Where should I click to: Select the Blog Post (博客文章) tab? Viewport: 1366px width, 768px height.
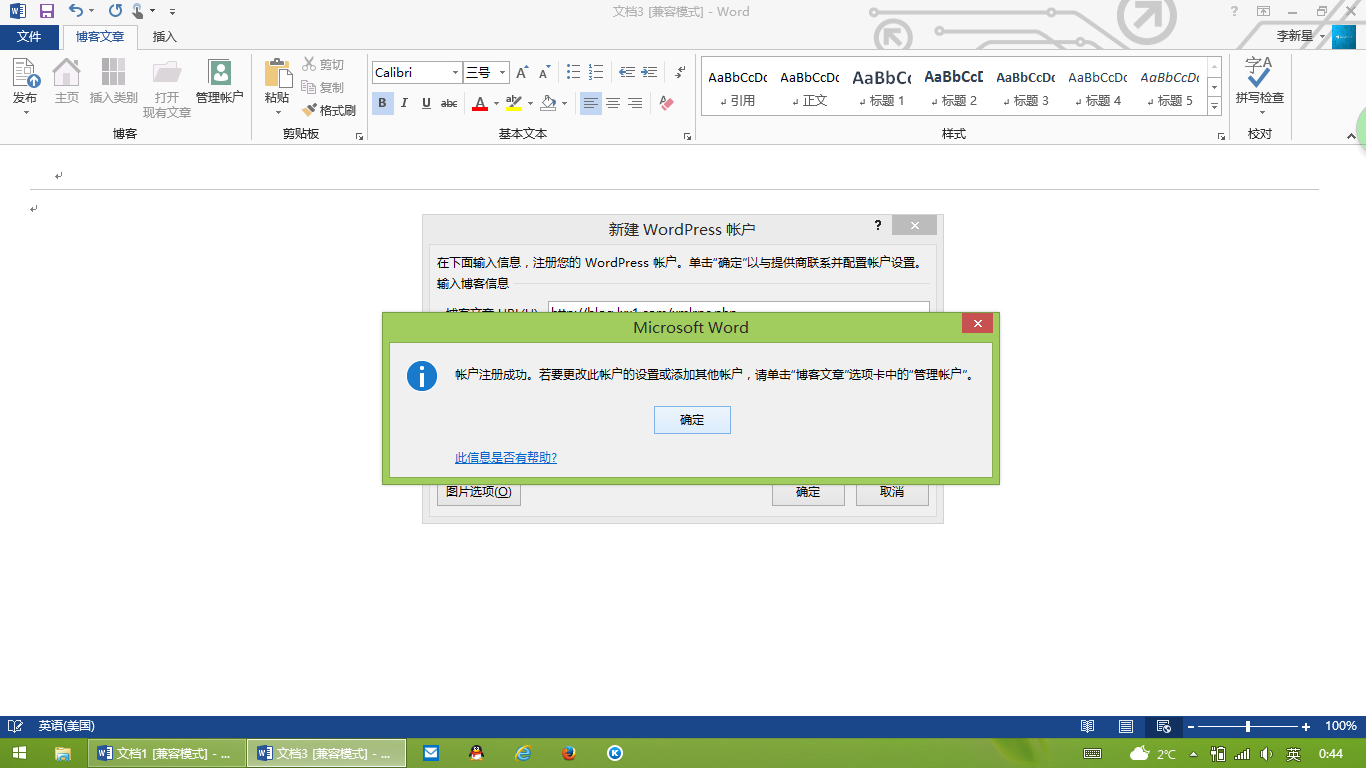(x=100, y=37)
